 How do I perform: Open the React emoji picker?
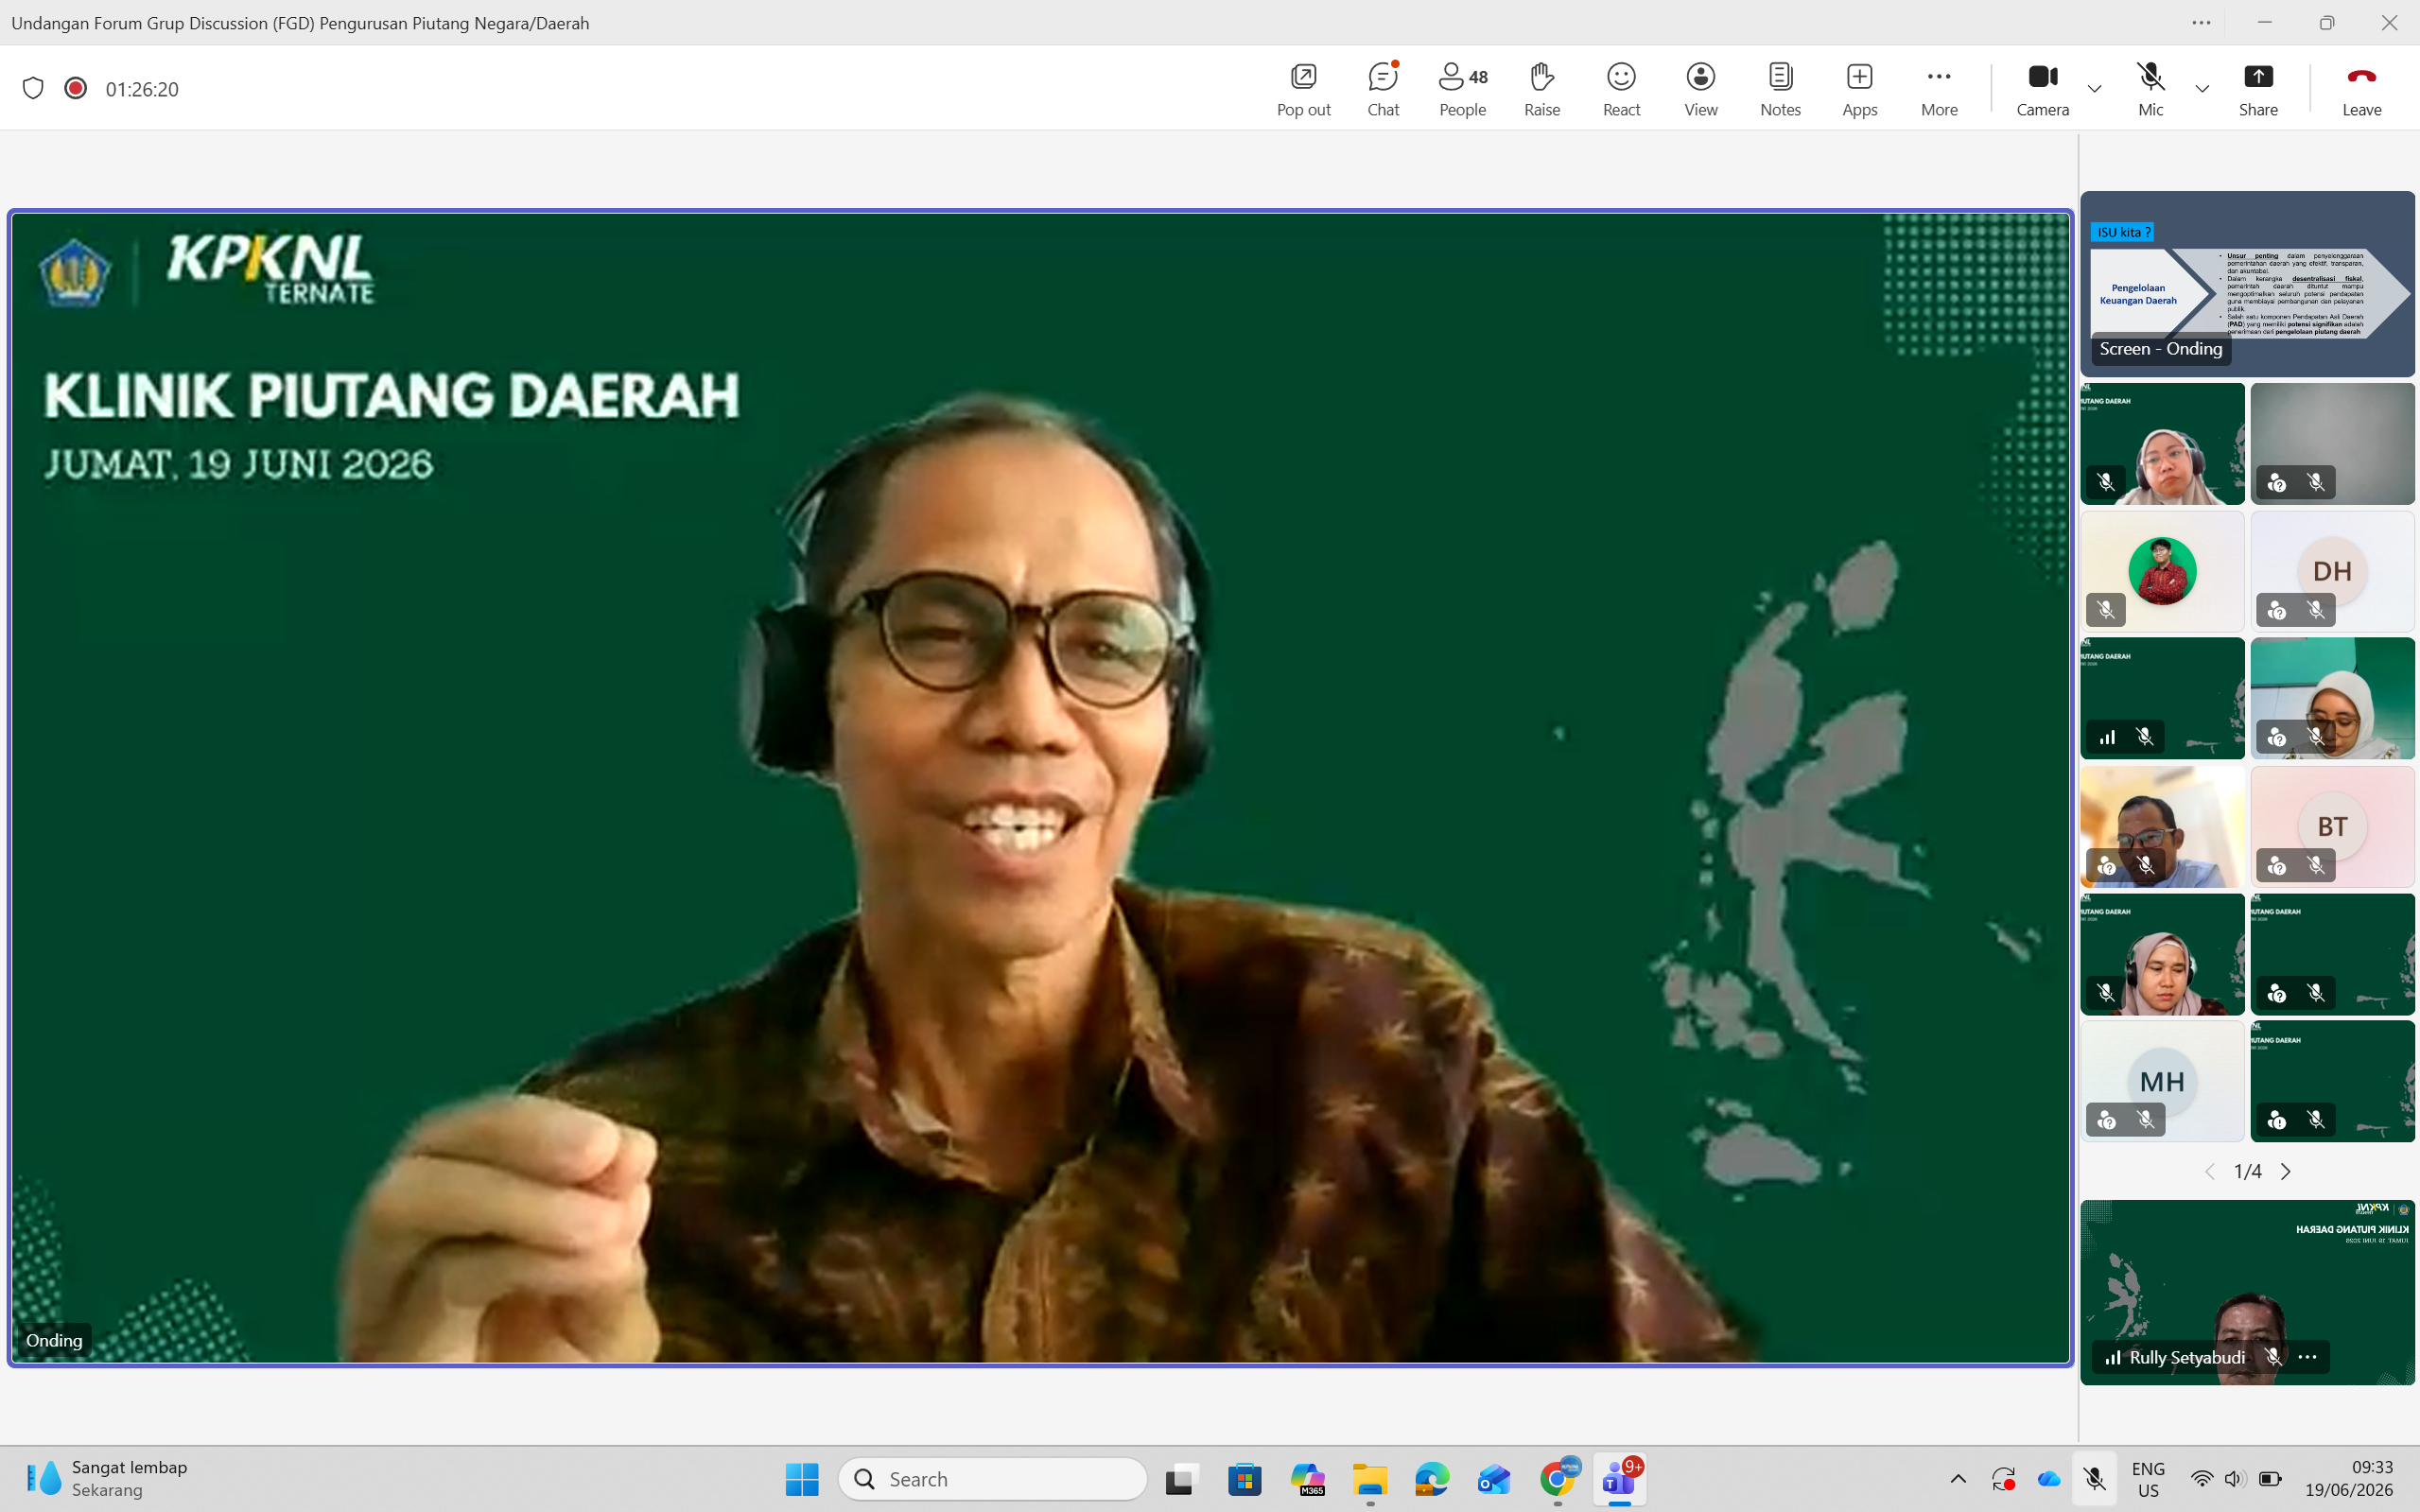point(1621,89)
